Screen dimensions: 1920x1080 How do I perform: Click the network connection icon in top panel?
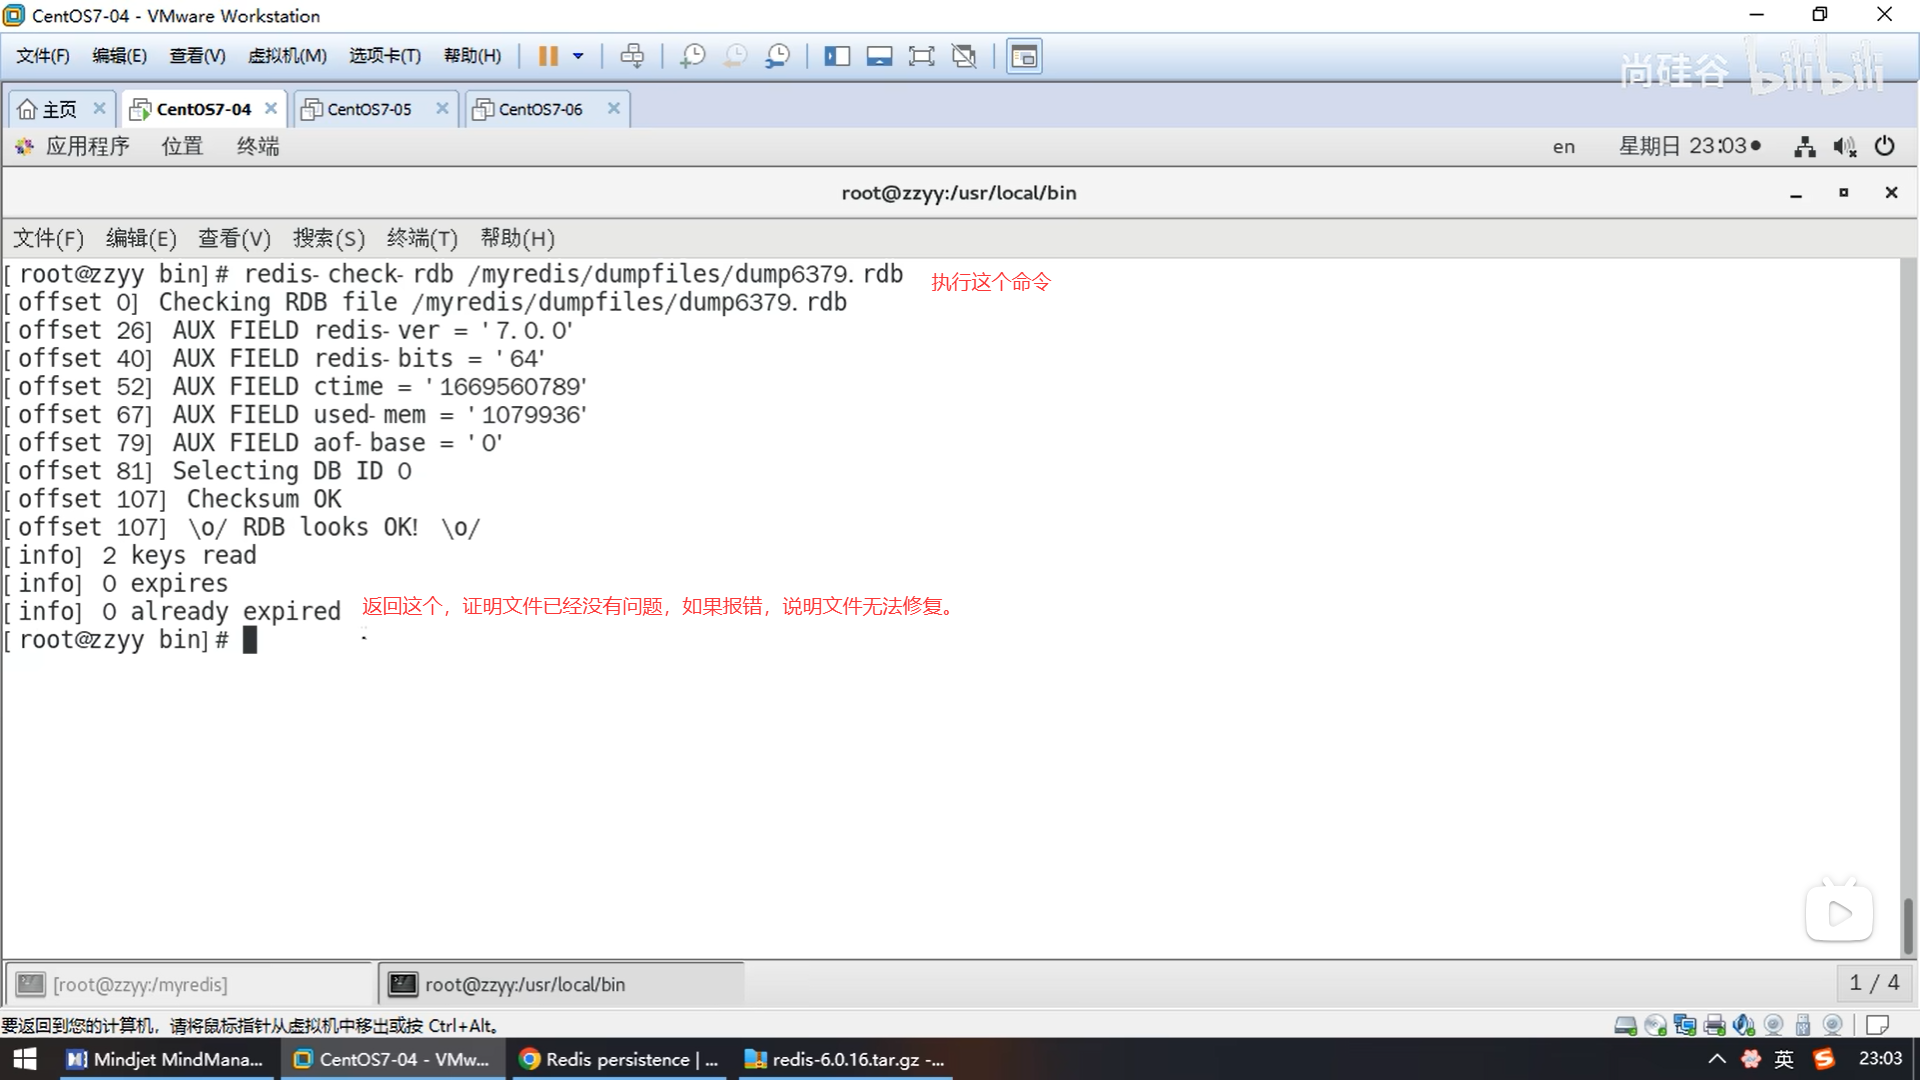[x=1804, y=147]
